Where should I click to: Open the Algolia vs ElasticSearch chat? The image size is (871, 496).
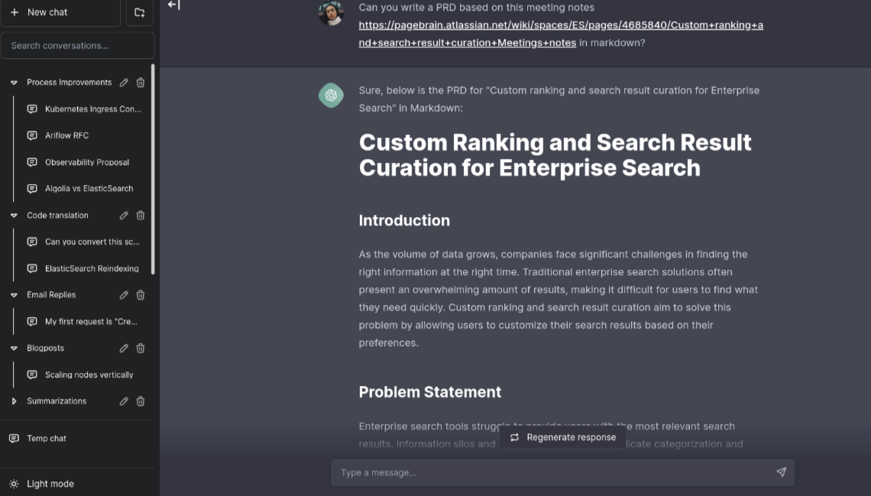point(88,188)
